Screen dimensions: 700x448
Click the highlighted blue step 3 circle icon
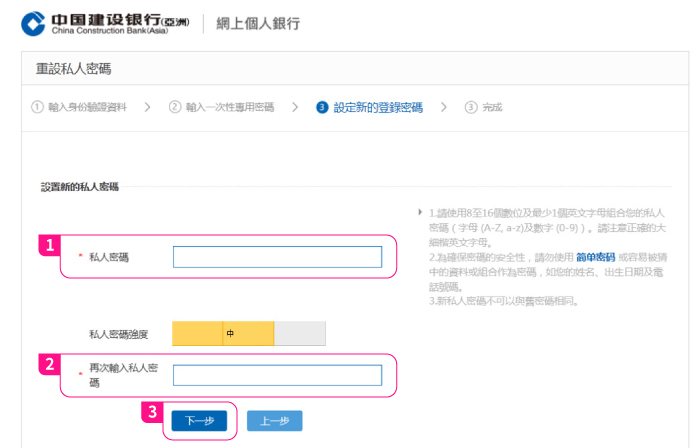pos(322,107)
